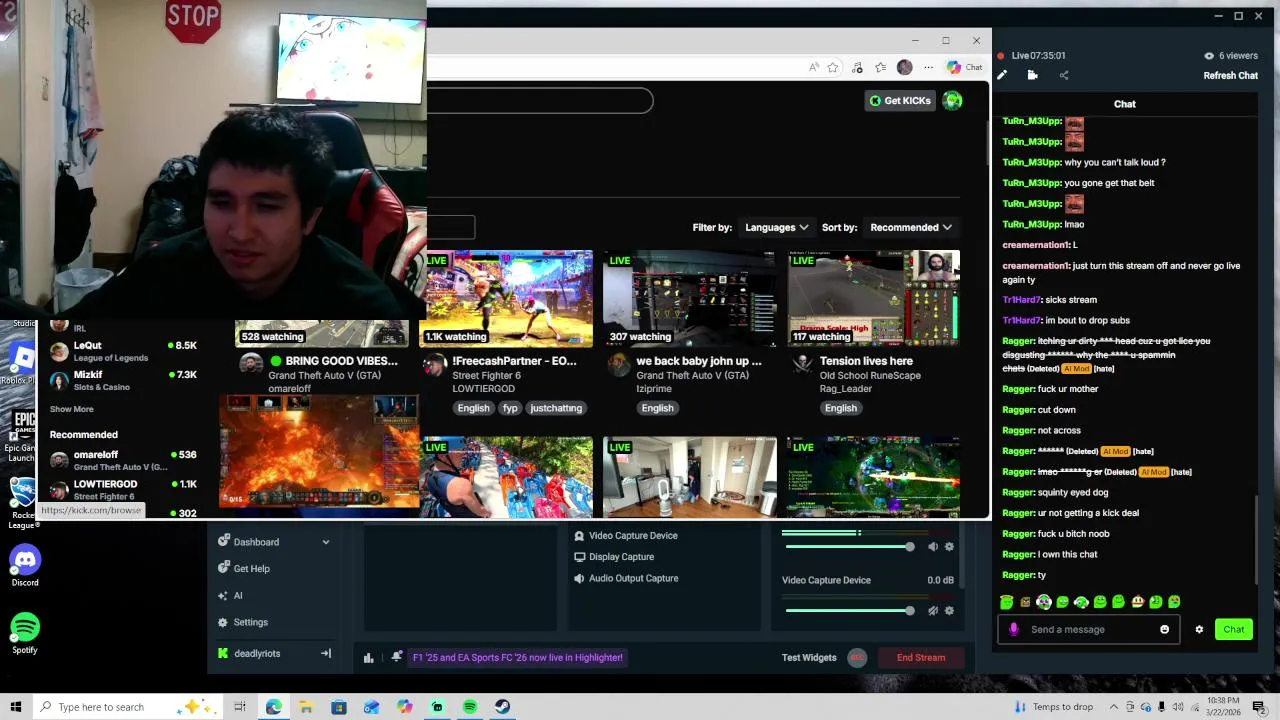Click Get KICKs button
1280x720 pixels.
pyautogui.click(x=900, y=100)
